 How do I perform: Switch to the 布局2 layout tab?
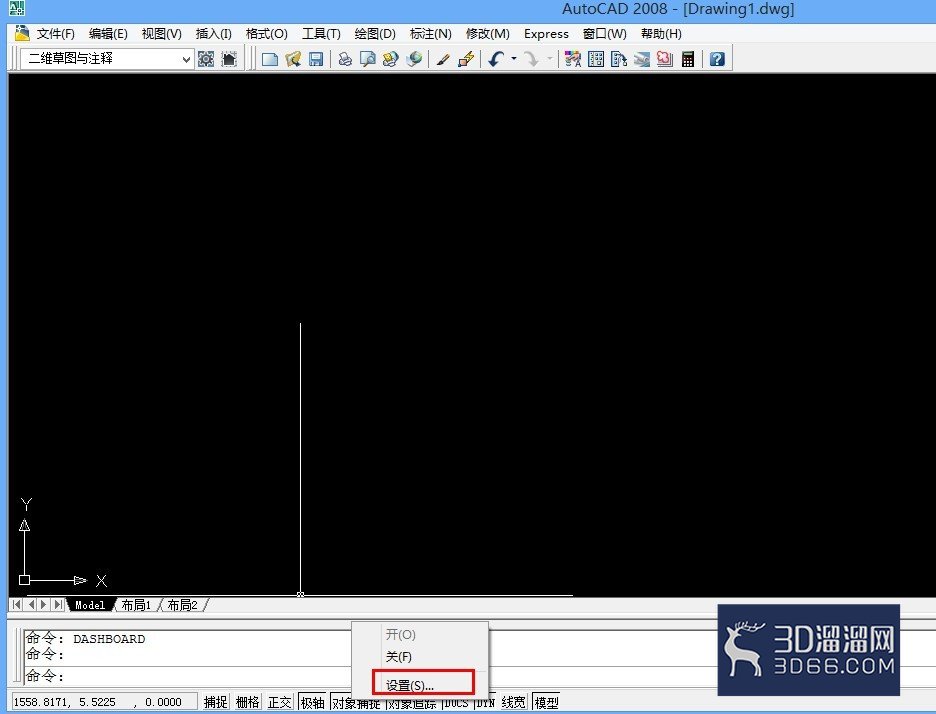pyautogui.click(x=182, y=605)
